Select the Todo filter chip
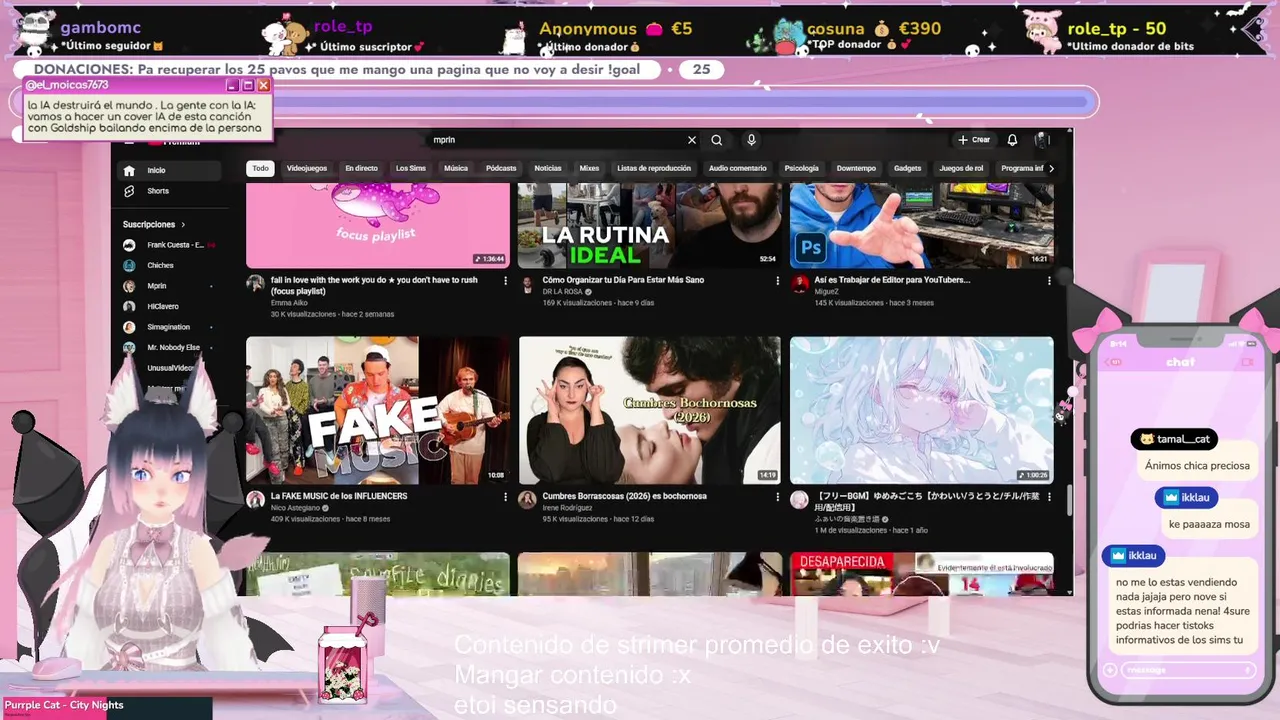The image size is (1280, 720). 260,169
